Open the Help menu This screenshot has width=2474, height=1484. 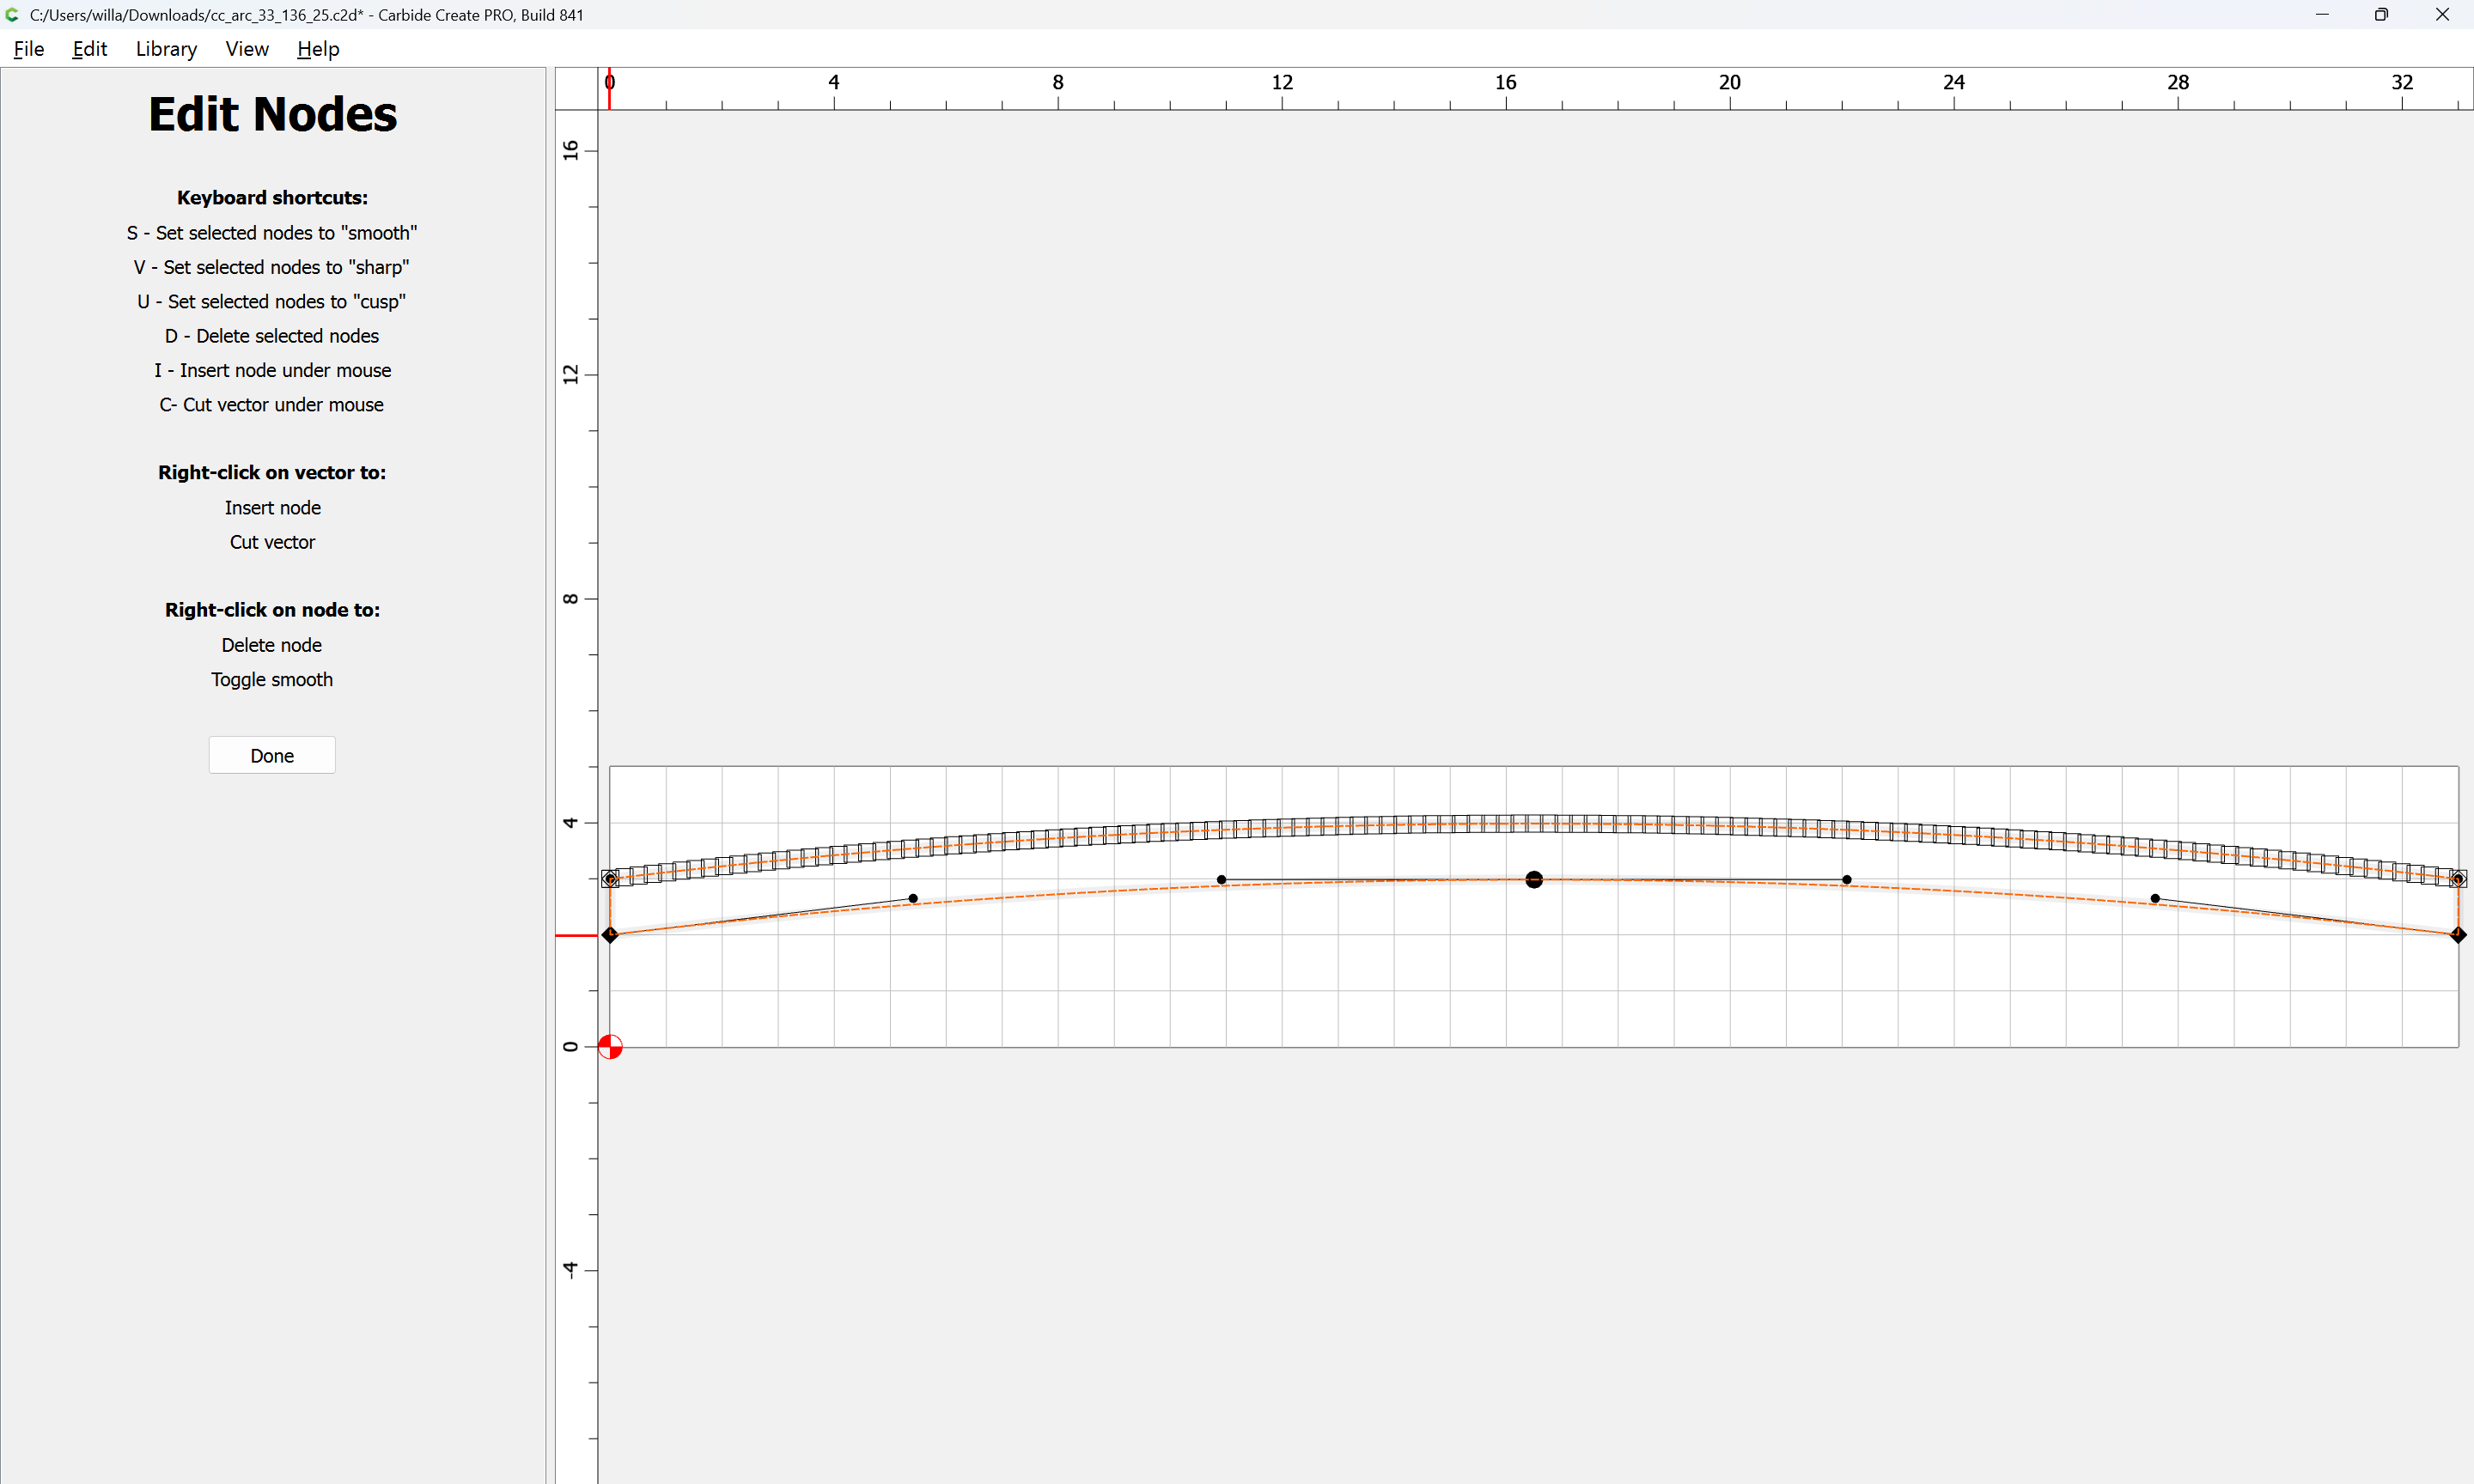(x=318, y=49)
